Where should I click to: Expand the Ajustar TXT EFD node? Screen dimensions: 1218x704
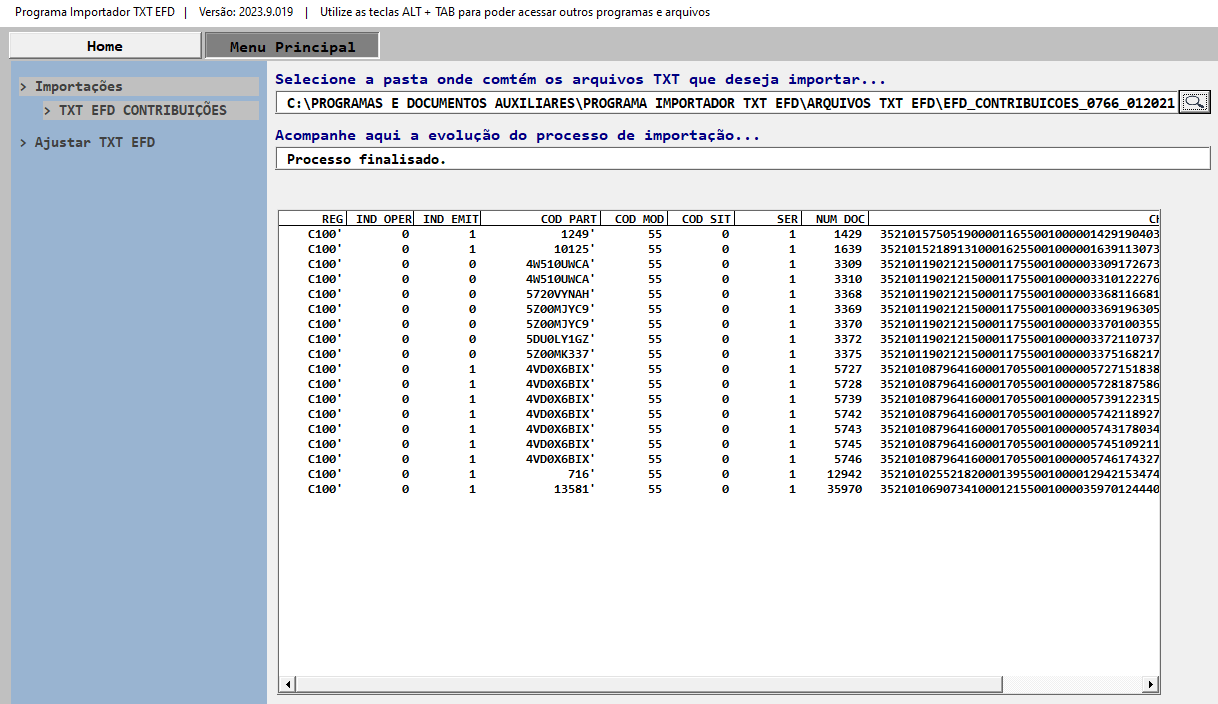click(x=88, y=142)
